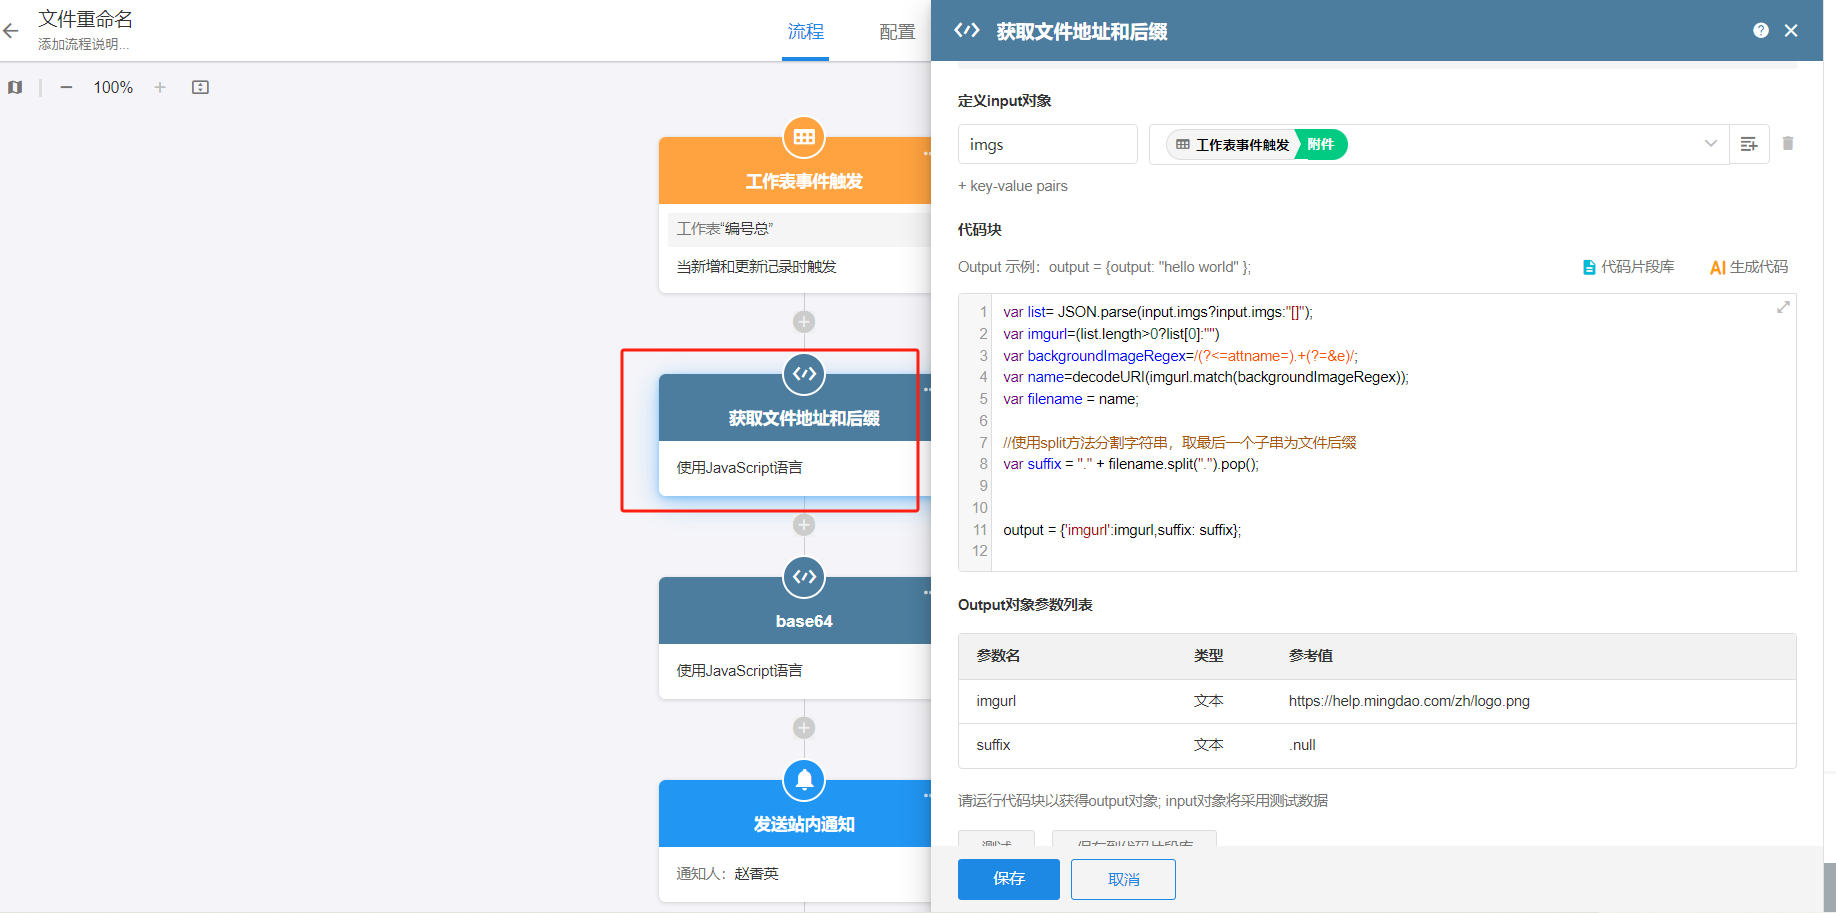Image resolution: width=1836 pixels, height=913 pixels.
Task: Expand the imgs value dropdown
Action: [1711, 144]
